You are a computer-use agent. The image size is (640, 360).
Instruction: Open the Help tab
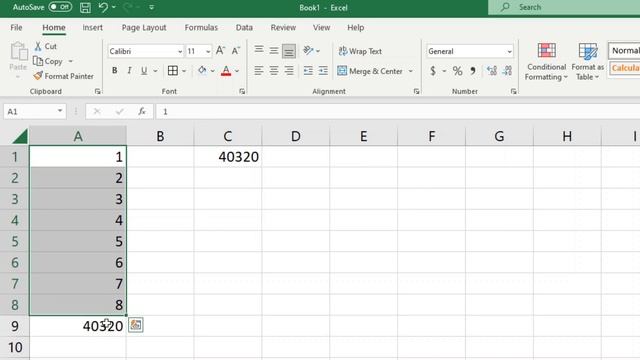coord(356,27)
